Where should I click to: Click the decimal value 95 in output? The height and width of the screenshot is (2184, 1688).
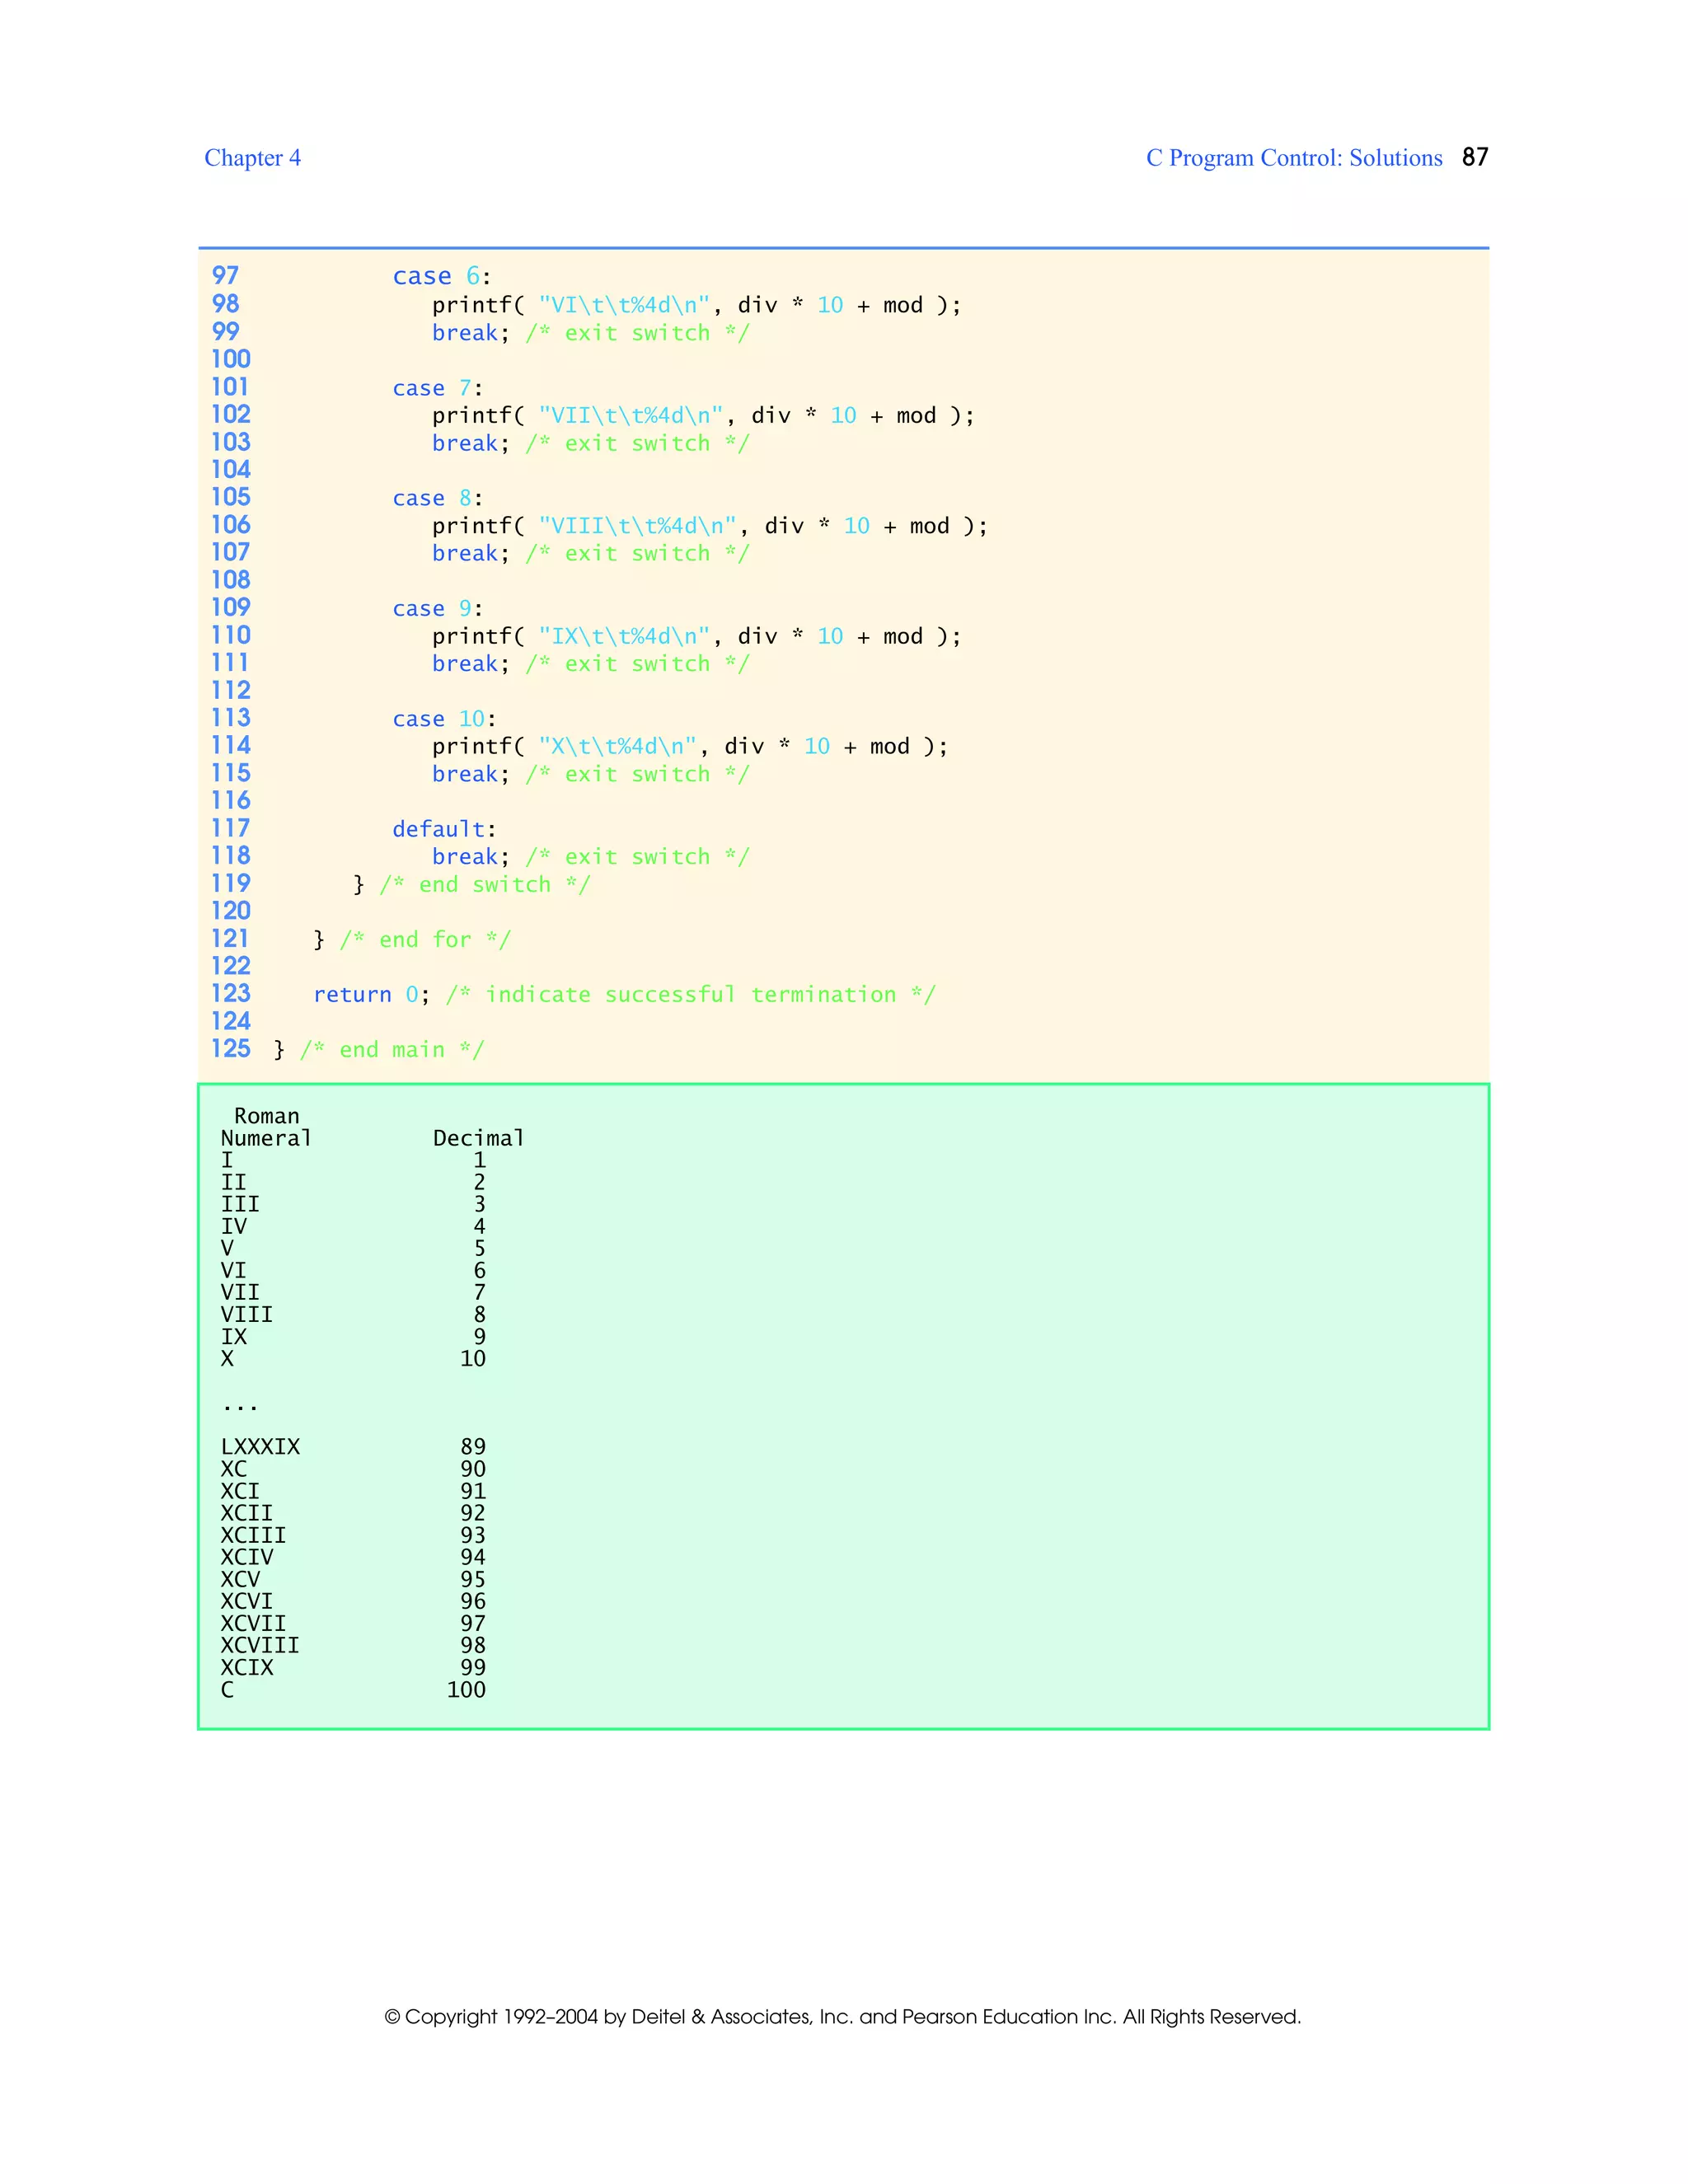click(473, 1579)
